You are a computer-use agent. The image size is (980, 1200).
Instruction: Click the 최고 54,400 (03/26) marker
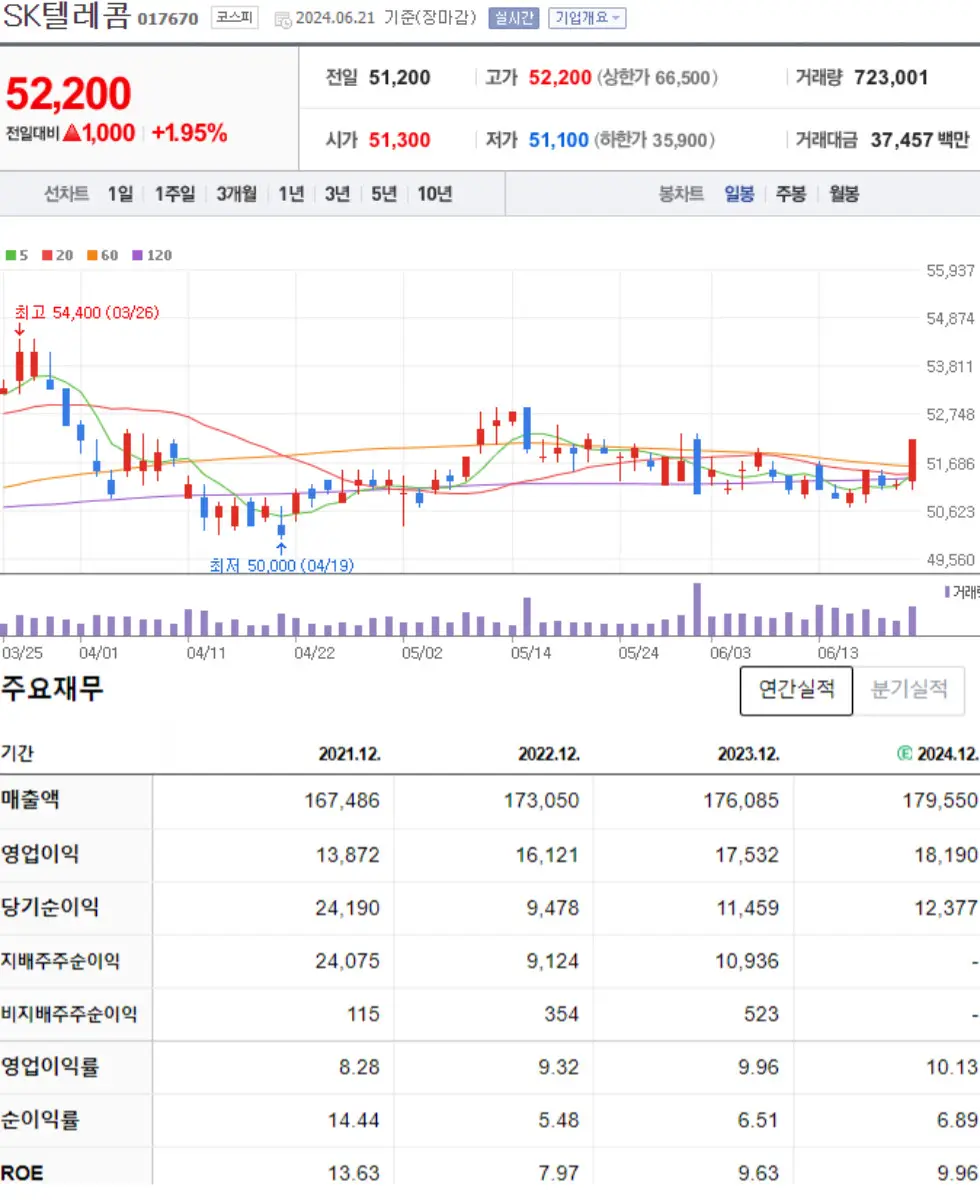click(87, 313)
